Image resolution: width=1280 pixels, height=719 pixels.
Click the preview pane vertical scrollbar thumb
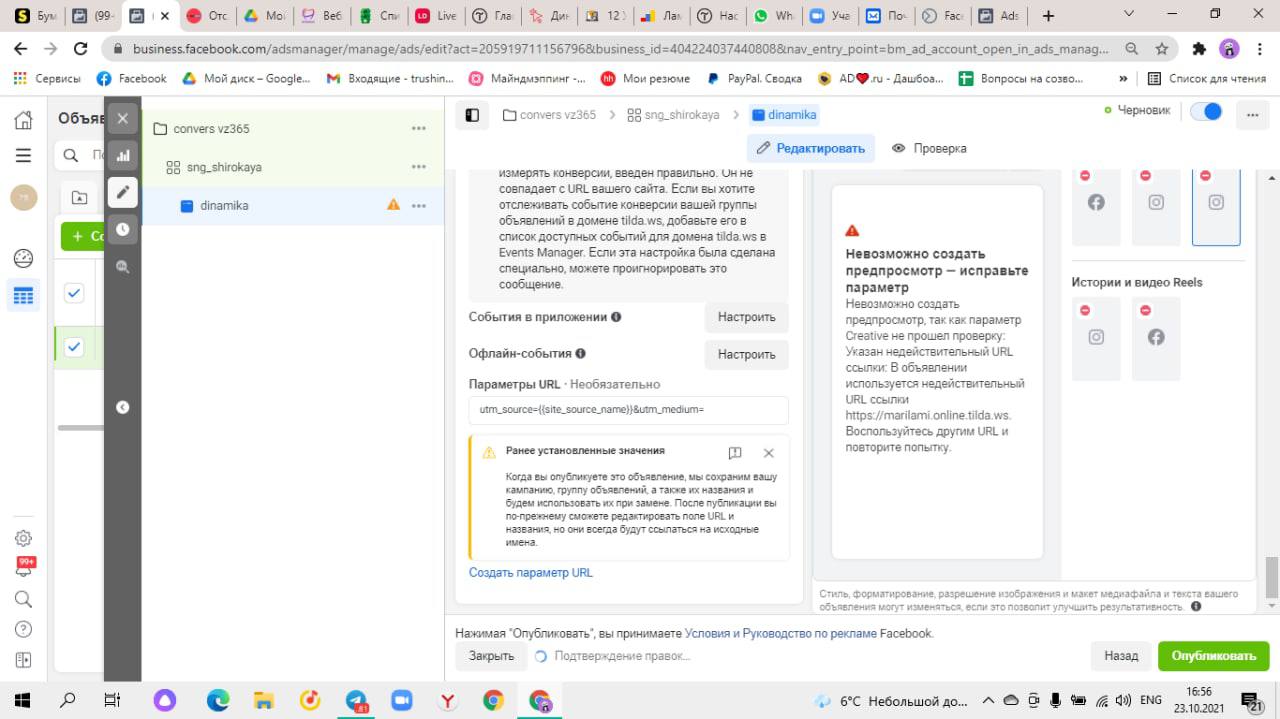point(1272,577)
